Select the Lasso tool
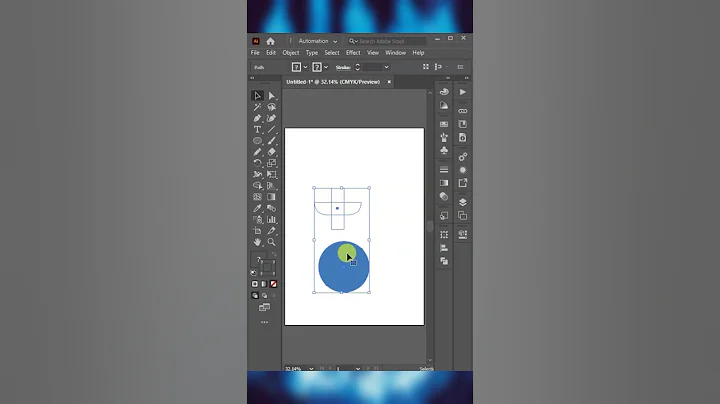Screen dimensions: 720x404 pyautogui.click(x=271, y=107)
